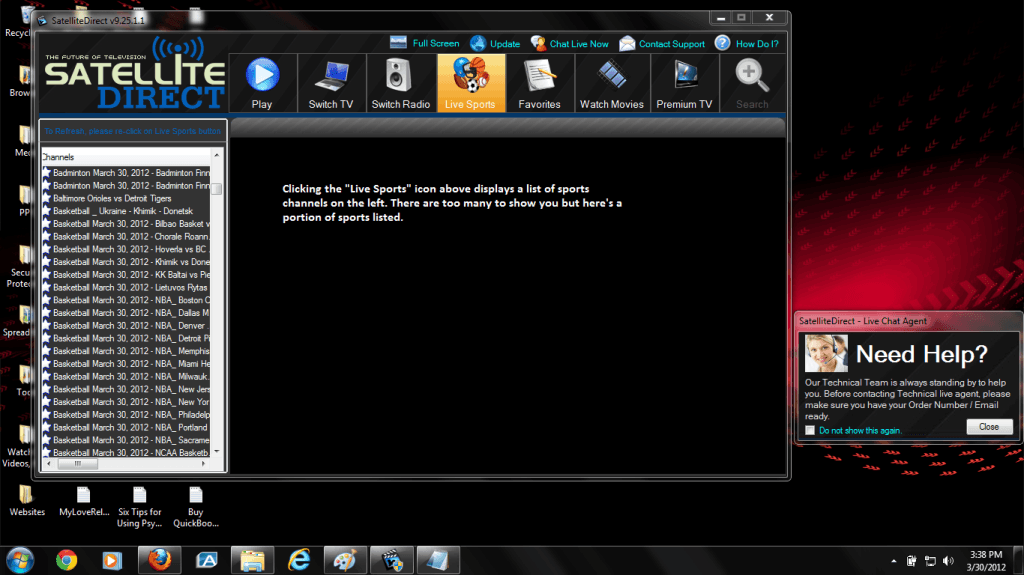Open Contact Support
Viewport: 1024px width, 575px height.
click(662, 44)
